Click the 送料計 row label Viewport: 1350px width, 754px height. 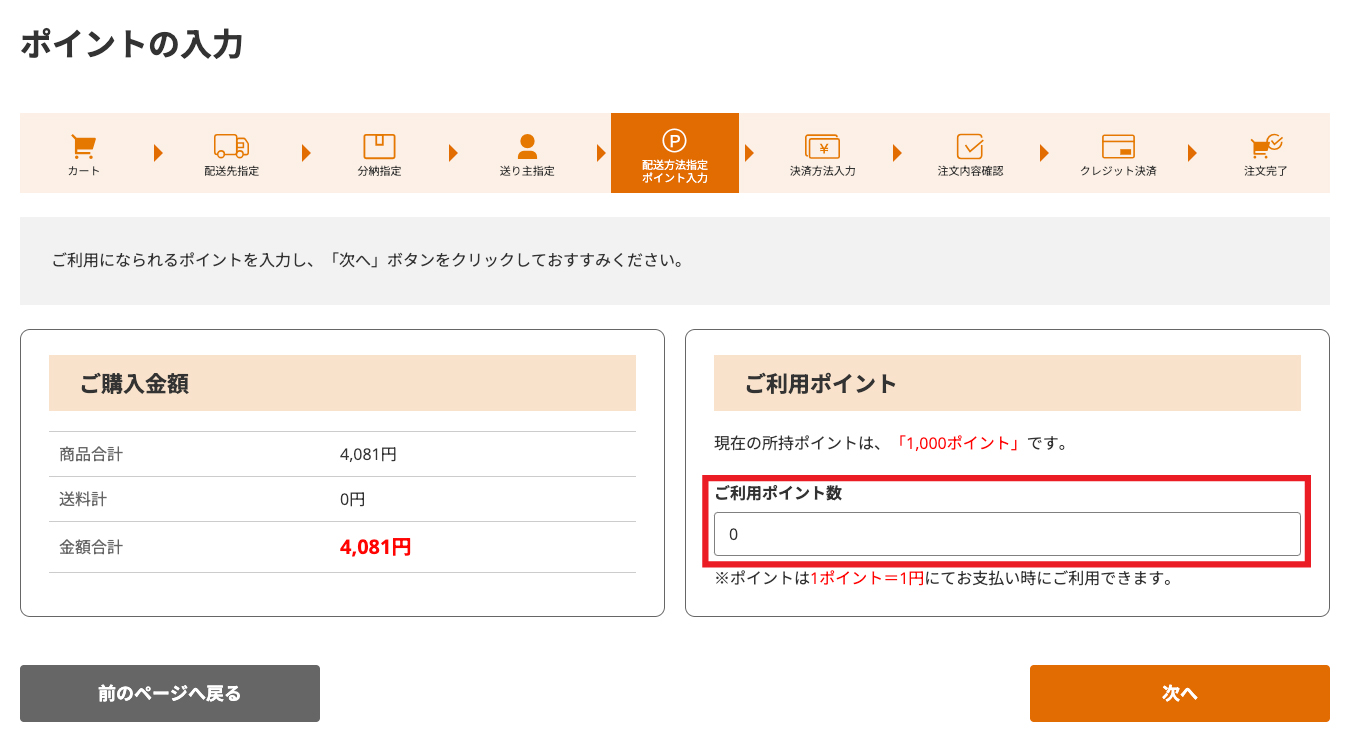pyautogui.click(x=83, y=499)
